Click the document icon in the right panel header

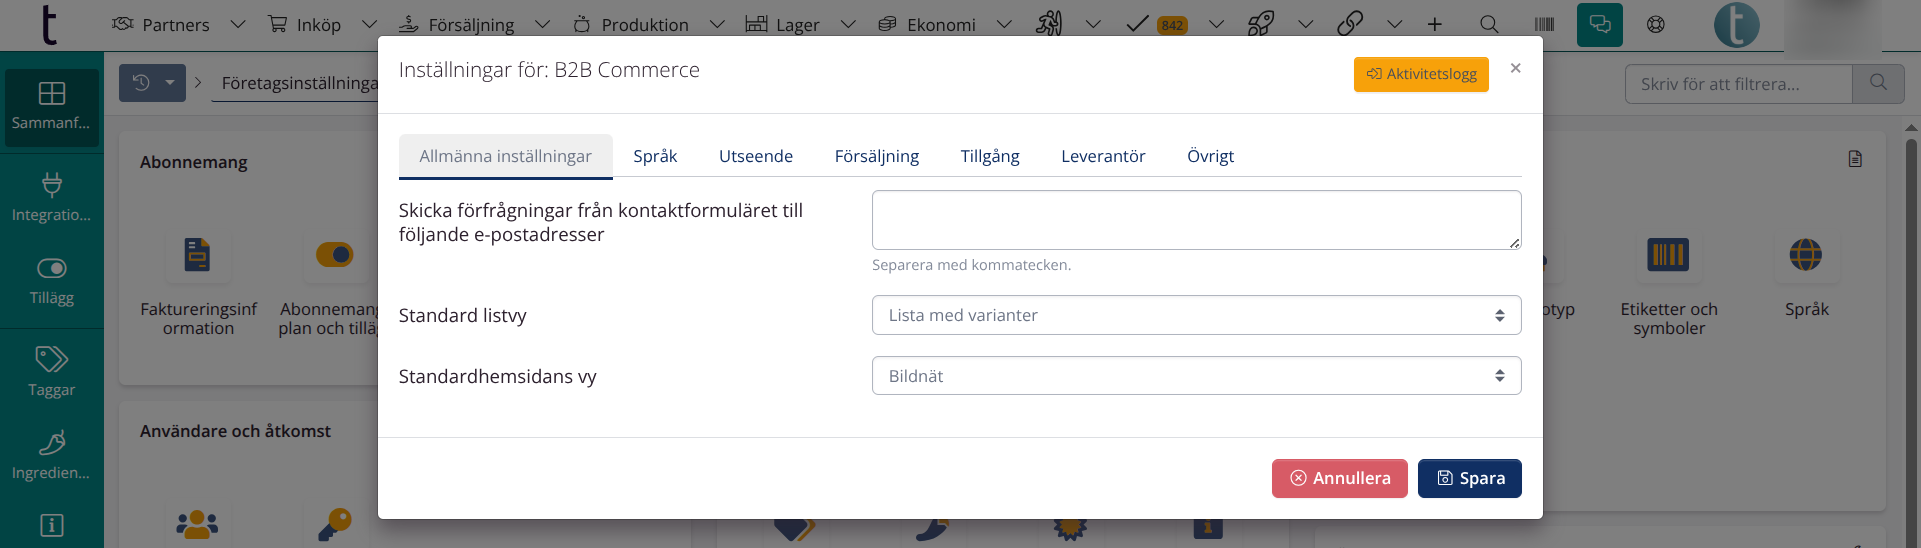pos(1855,159)
